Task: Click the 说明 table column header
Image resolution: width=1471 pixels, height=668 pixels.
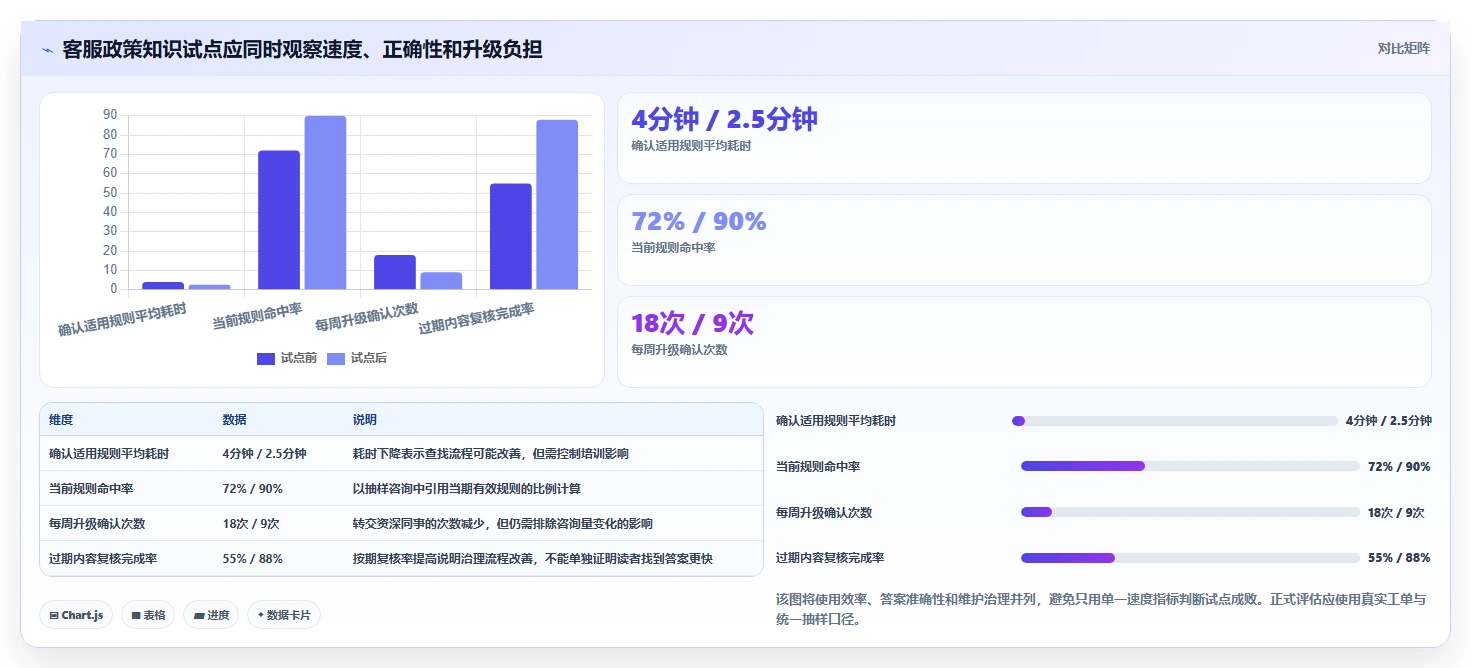Action: (365, 420)
